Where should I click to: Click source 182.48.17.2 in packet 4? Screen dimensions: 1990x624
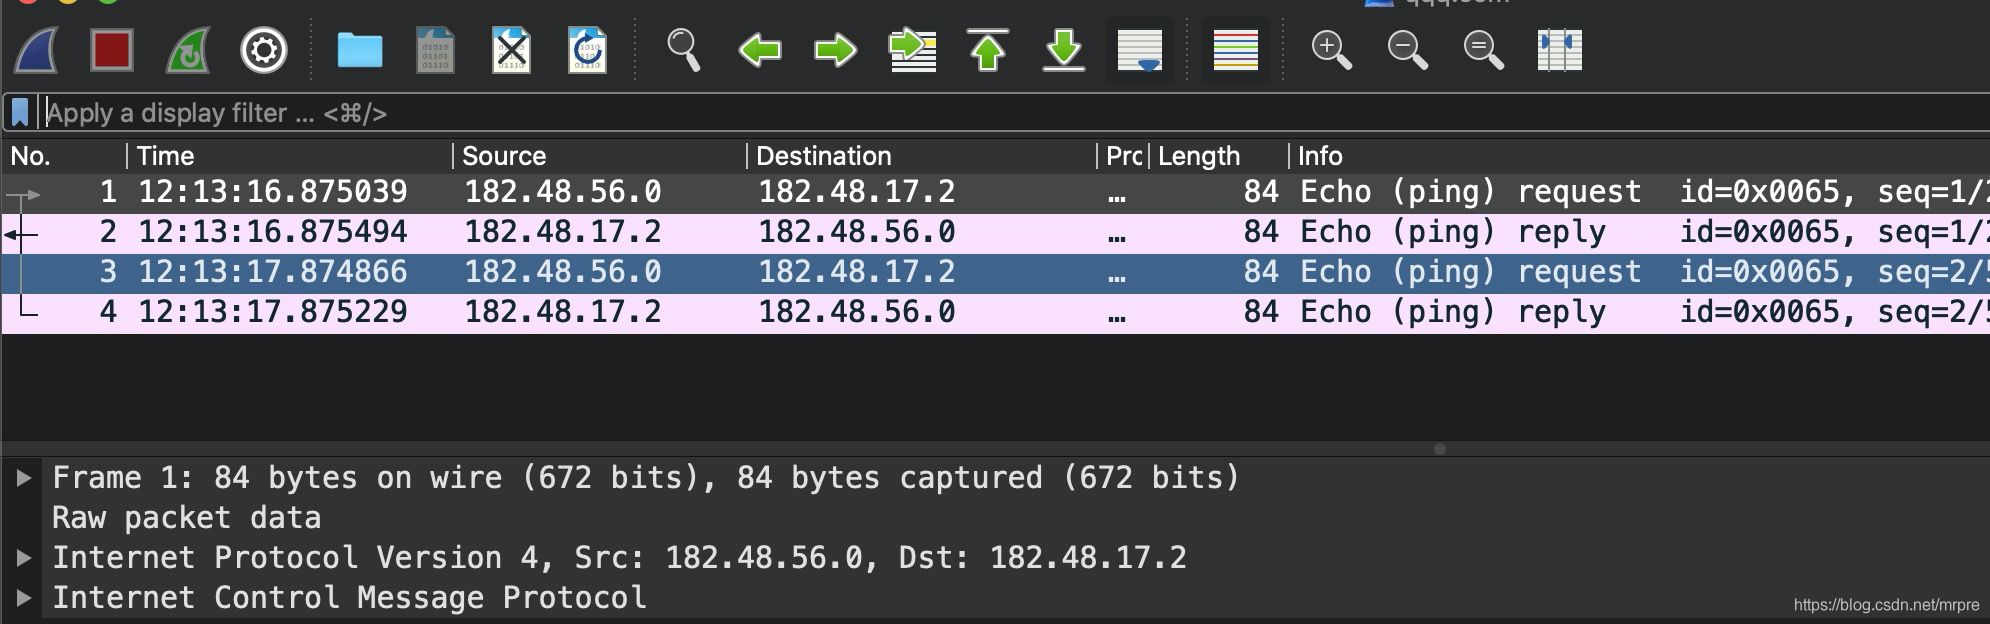pos(563,312)
